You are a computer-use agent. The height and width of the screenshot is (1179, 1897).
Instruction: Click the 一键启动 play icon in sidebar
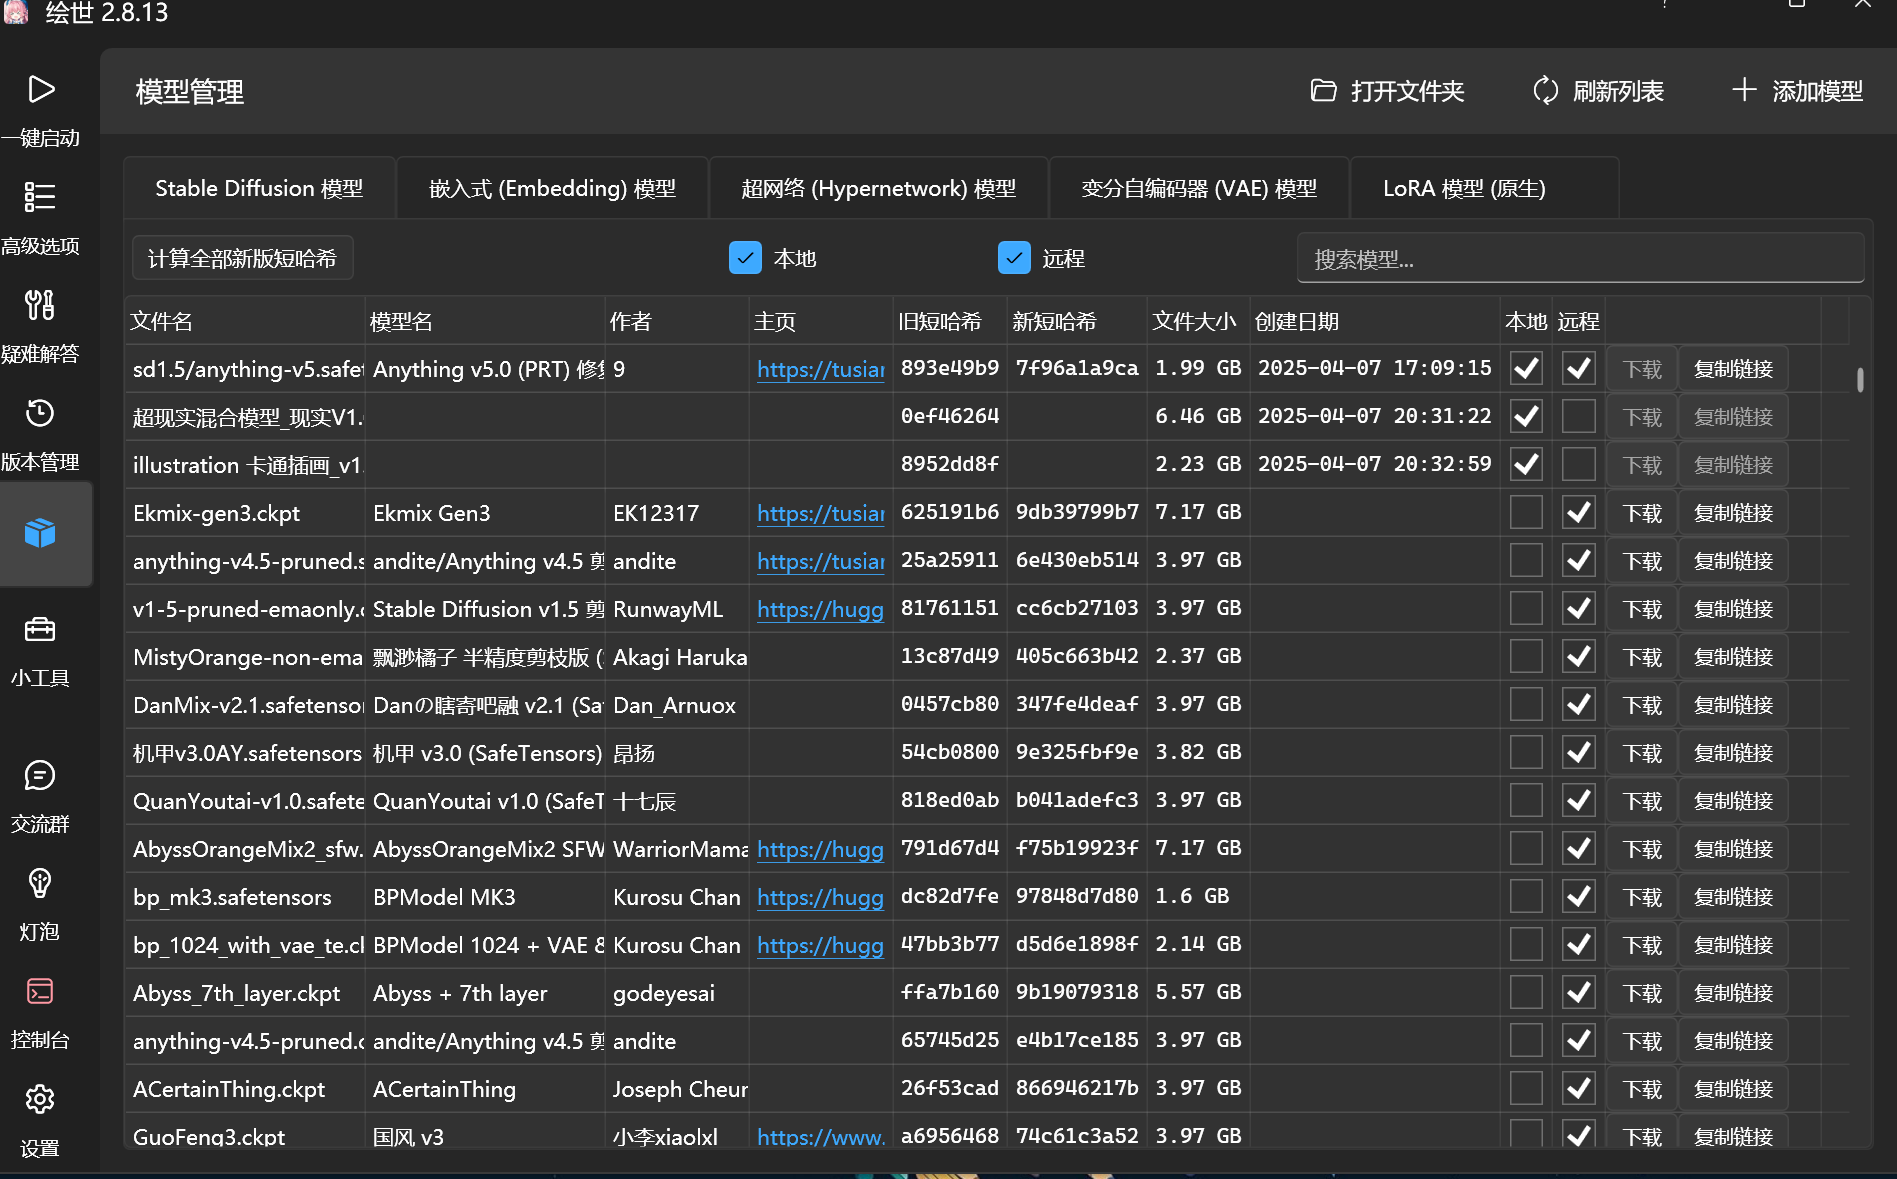tap(40, 89)
